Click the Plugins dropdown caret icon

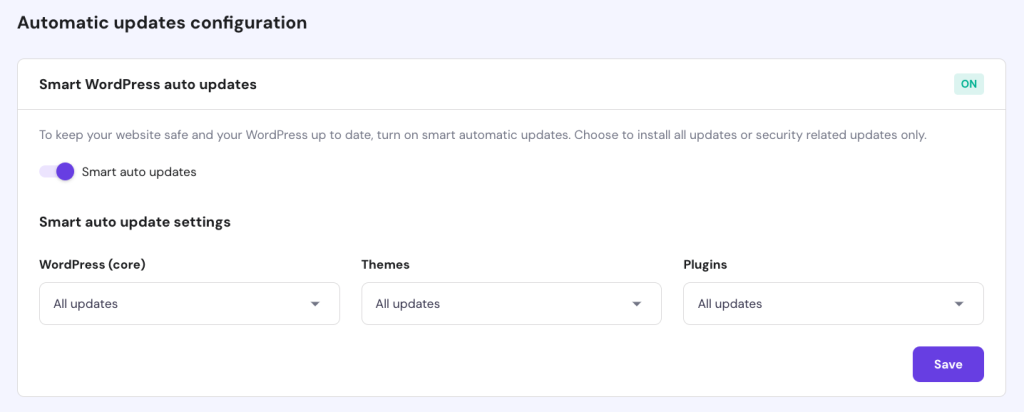[959, 304]
